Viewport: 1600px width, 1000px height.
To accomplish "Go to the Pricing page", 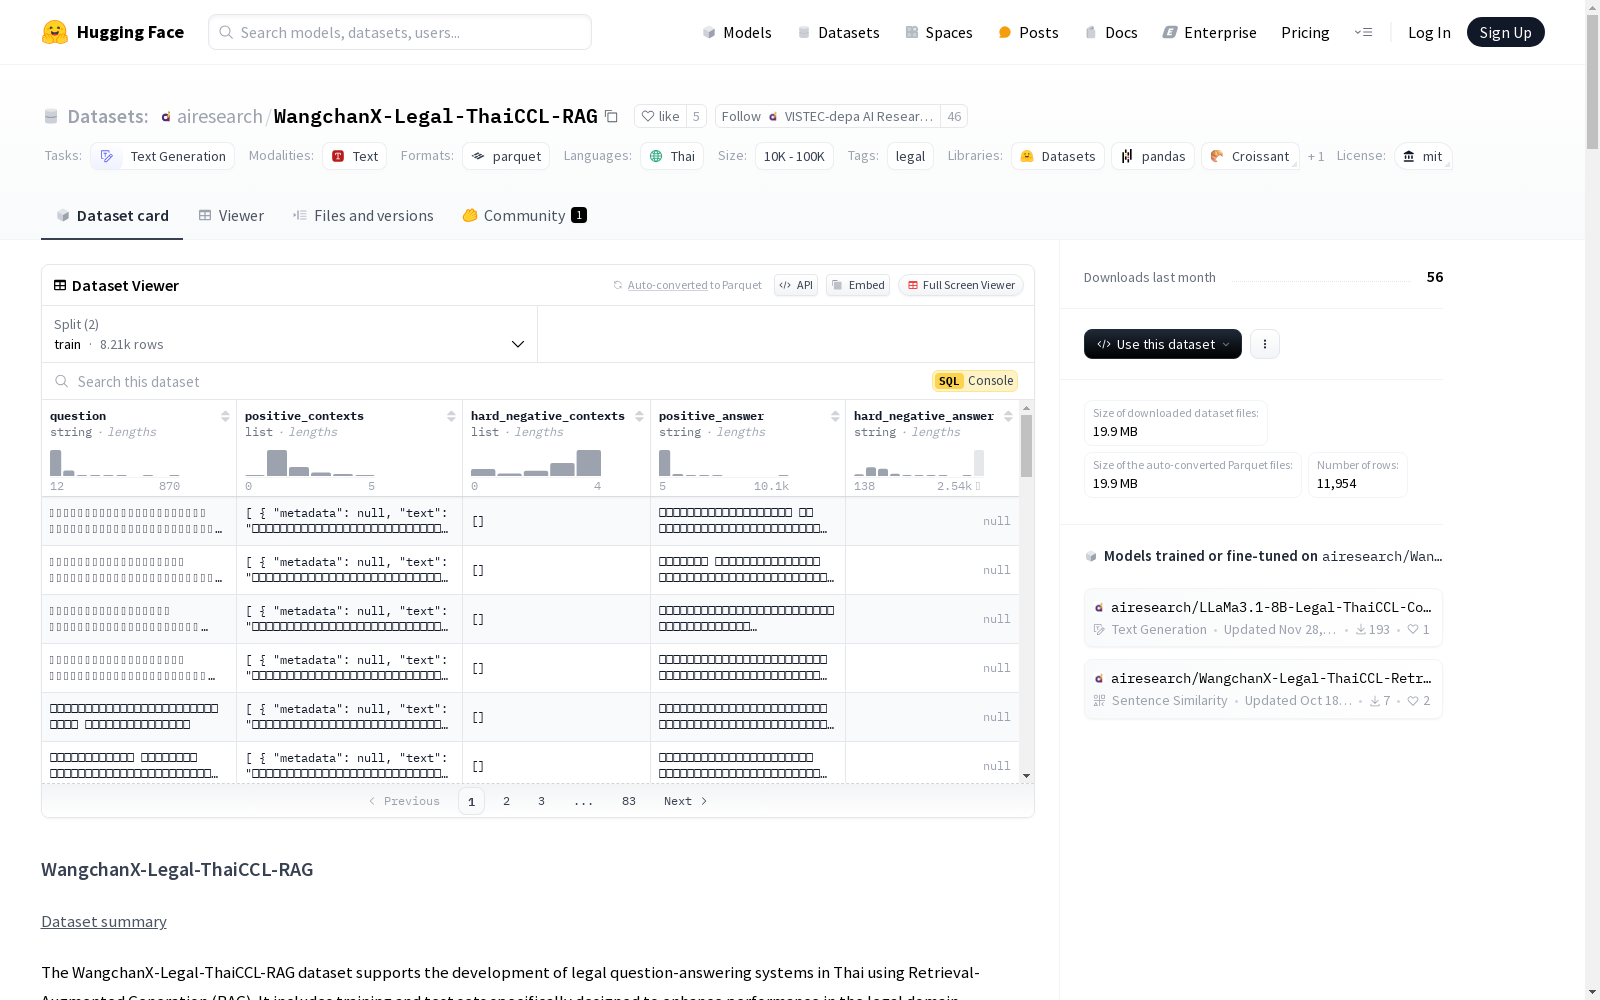I will point(1305,32).
